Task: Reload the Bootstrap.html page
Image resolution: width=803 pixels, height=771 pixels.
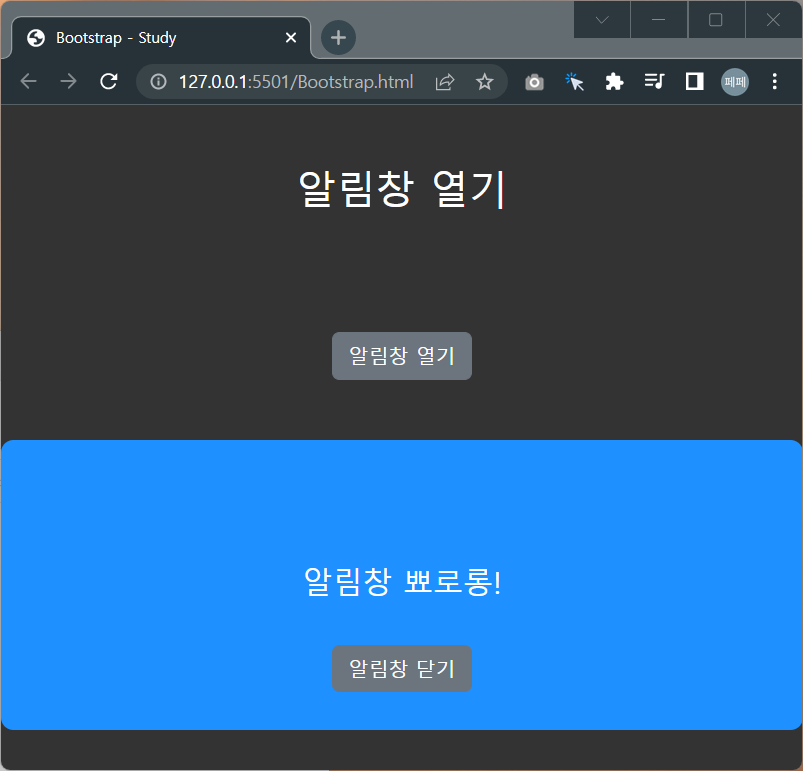Action: point(109,81)
